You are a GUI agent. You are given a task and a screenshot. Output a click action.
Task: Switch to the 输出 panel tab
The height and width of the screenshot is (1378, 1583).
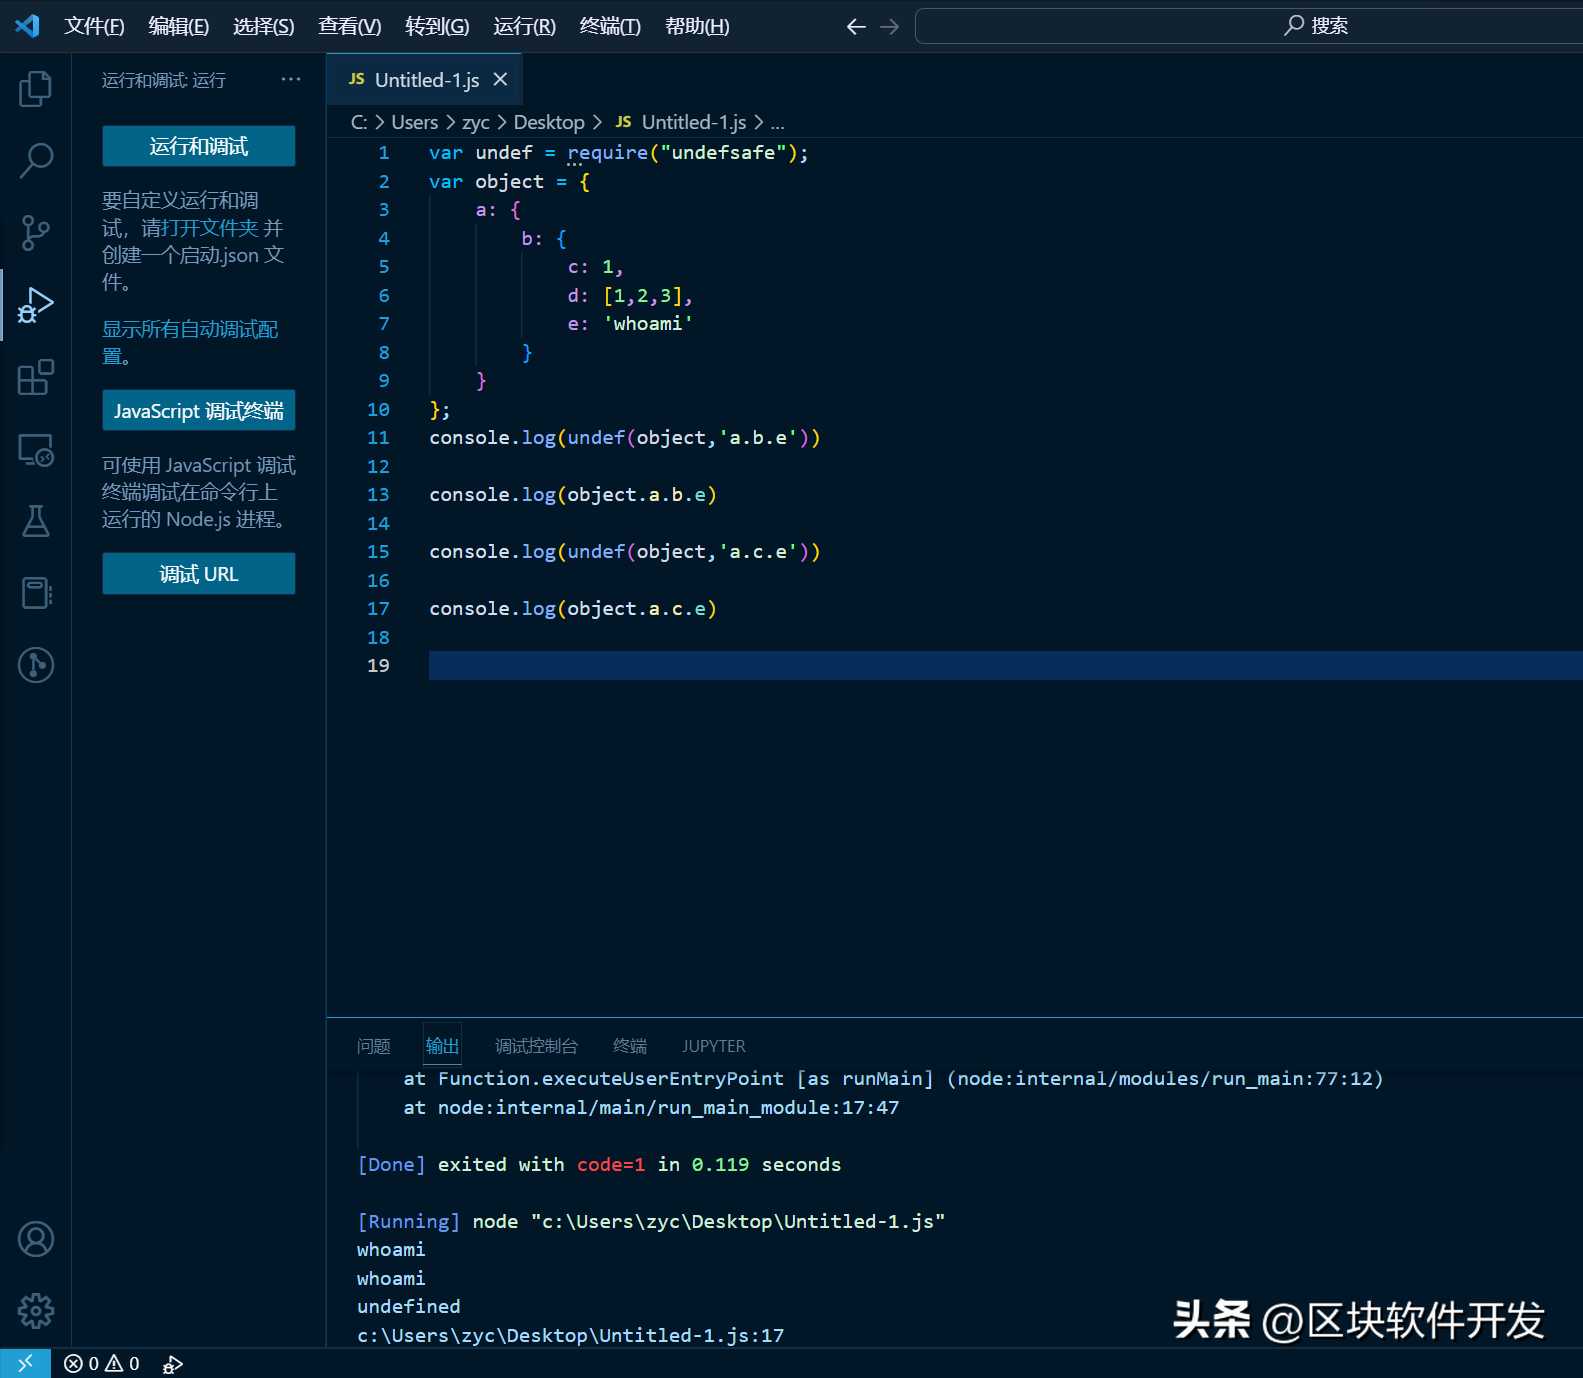(x=442, y=1046)
